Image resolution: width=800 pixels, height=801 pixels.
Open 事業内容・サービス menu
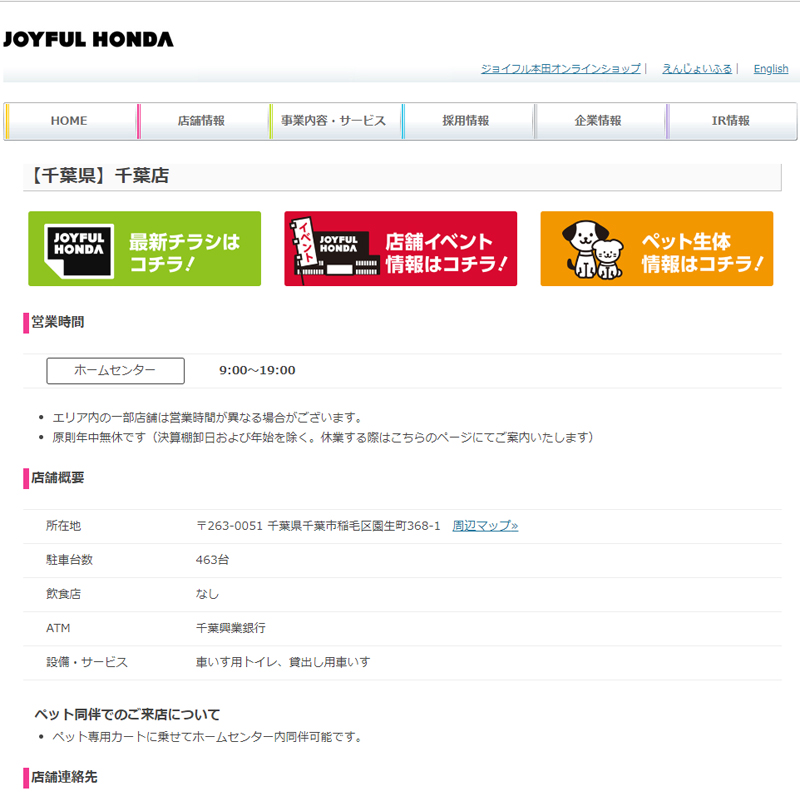(x=335, y=121)
